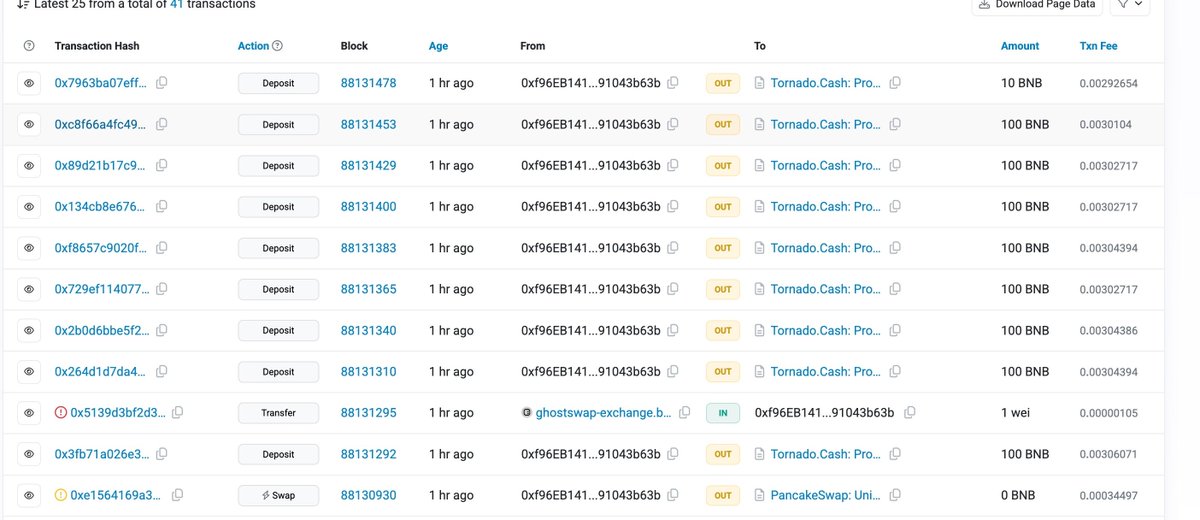Preview transaction 0x89d21b17c9 with eye icon
Screen dimensions: 1200x520
tap(29, 166)
